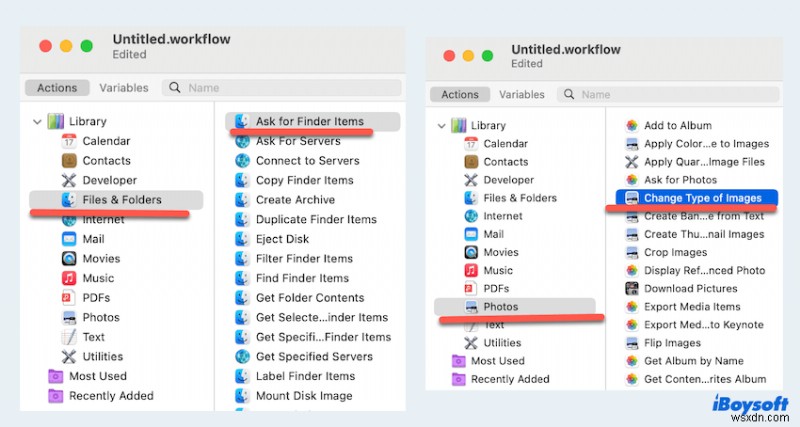Collapse Library tree in right window

click(x=442, y=125)
